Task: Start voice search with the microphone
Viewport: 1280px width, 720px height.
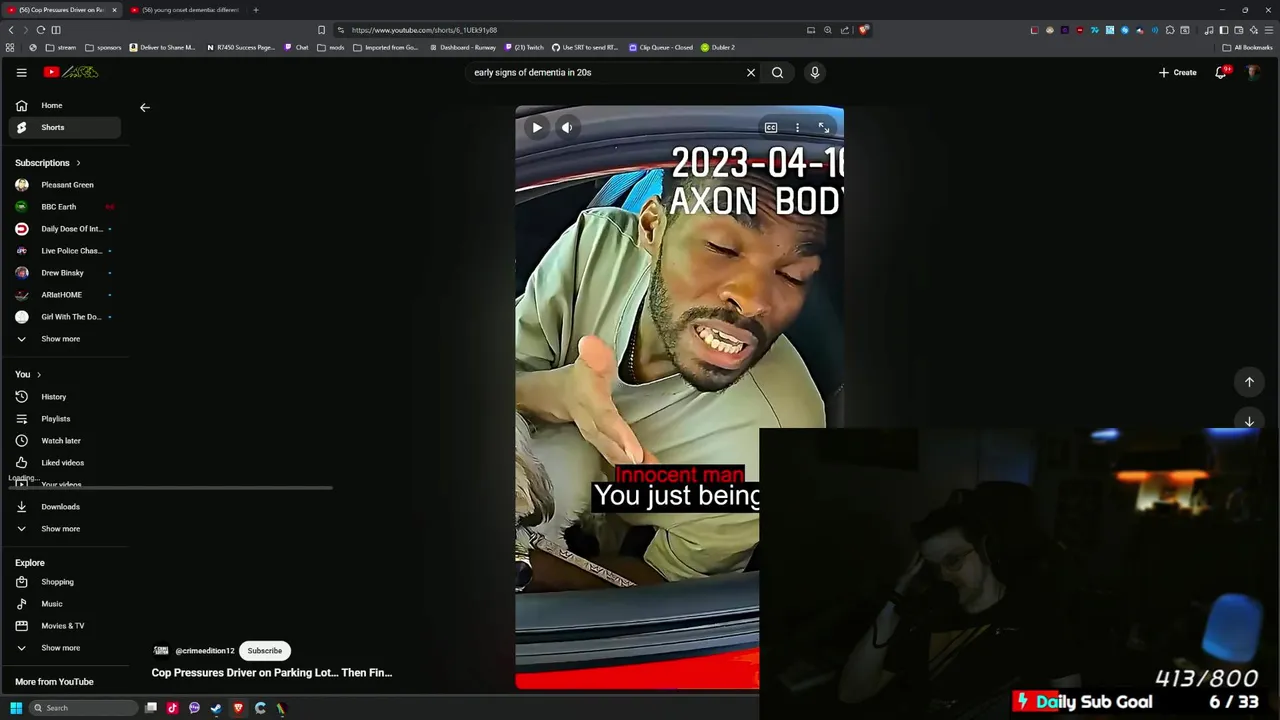Action: [815, 72]
